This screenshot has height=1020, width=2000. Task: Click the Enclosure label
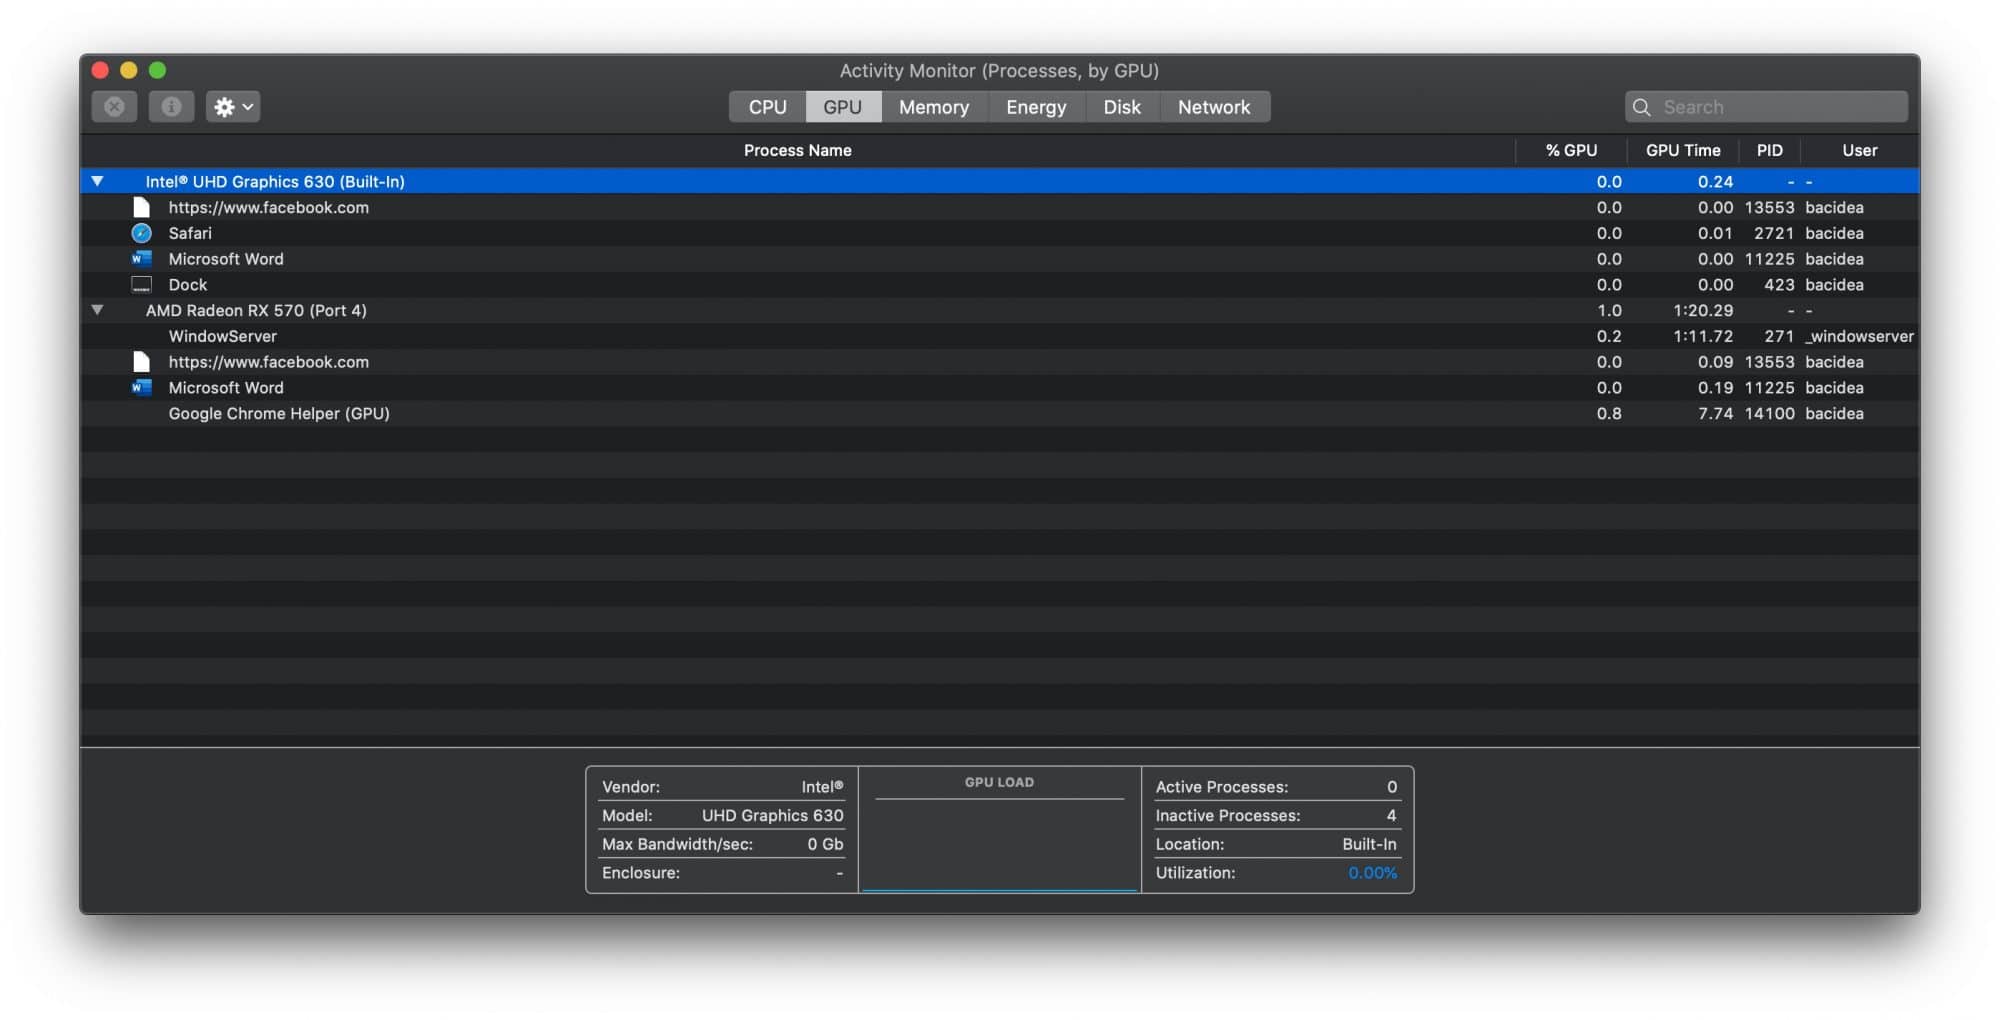pos(641,873)
